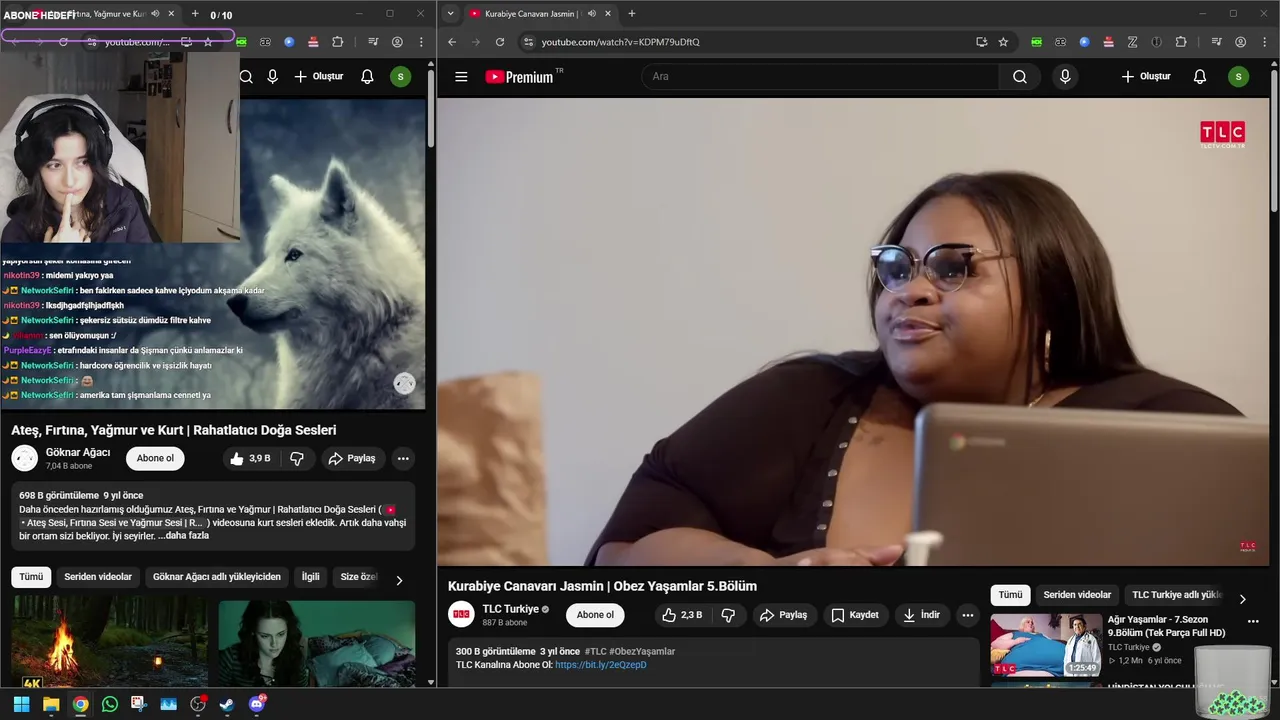Open tab search dropdown in right window
Viewport: 1280px width, 720px height.
(451, 14)
